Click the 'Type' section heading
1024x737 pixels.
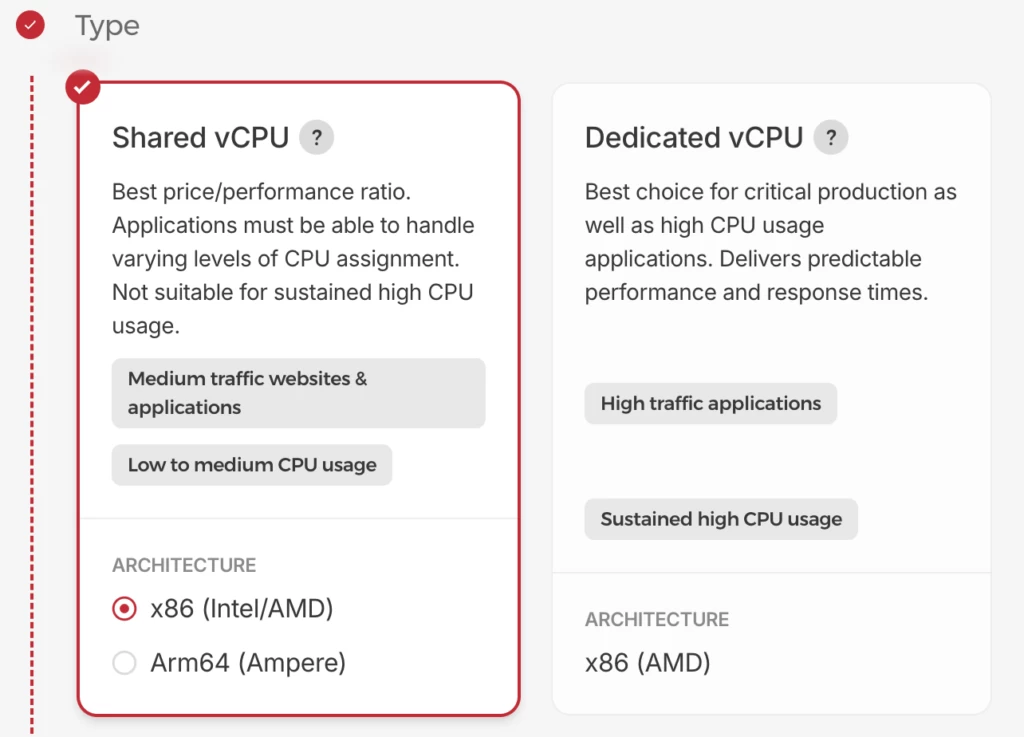click(x=107, y=26)
